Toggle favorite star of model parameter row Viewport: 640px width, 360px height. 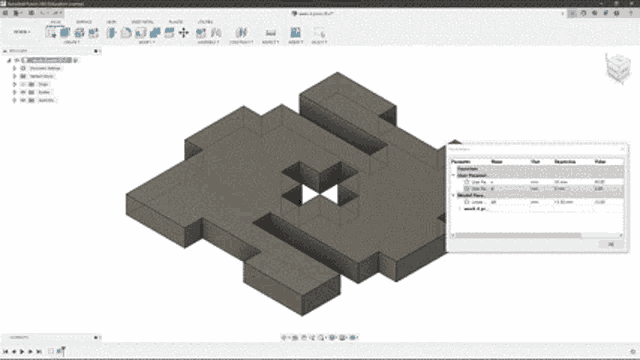coord(467,202)
